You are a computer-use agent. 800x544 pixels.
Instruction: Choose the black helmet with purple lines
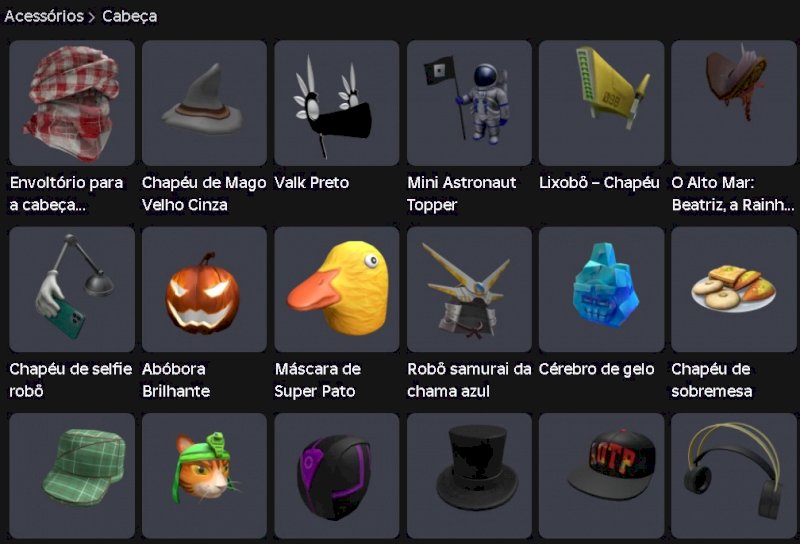coord(337,476)
